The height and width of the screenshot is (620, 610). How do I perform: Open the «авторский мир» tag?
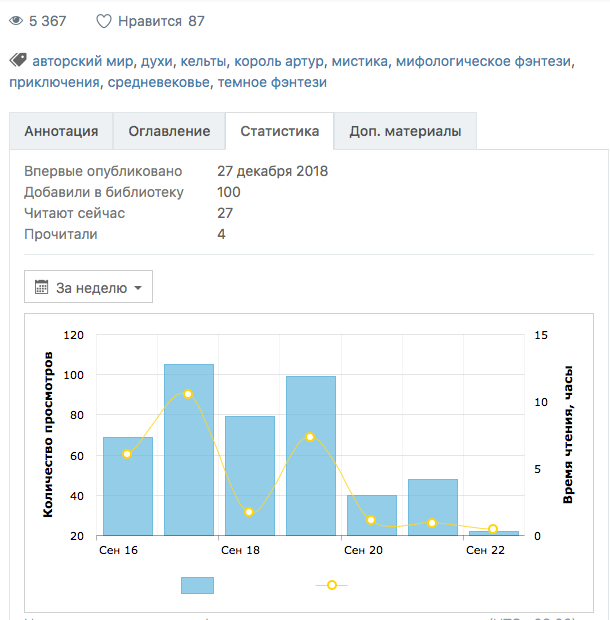pos(84,61)
